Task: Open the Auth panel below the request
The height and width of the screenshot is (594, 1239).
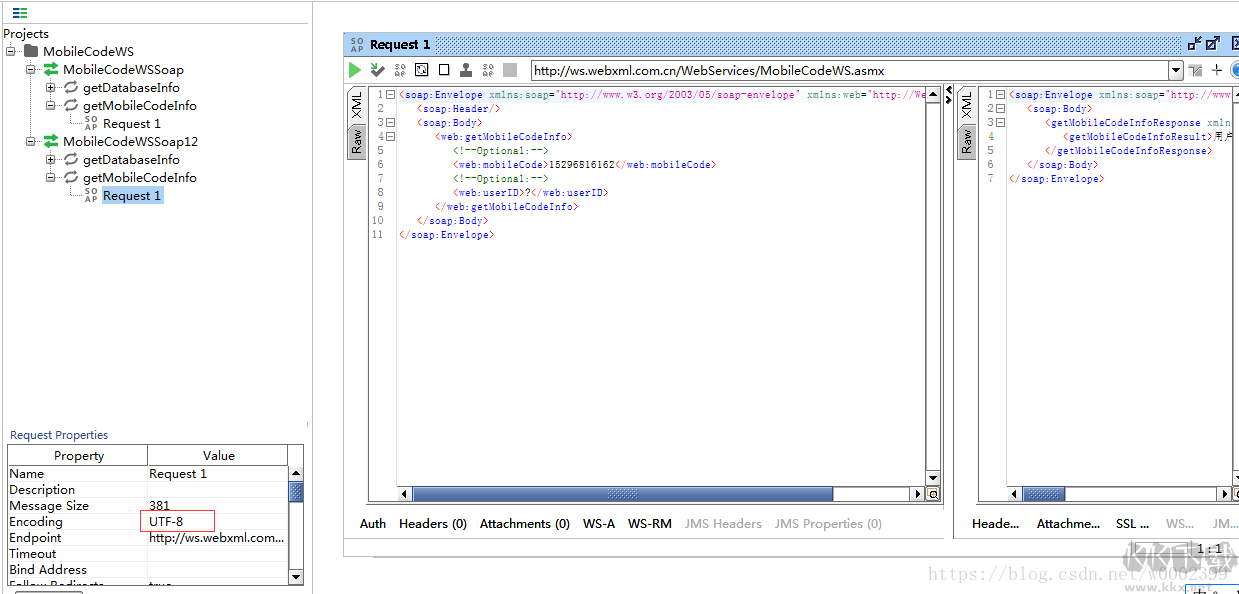Action: 373,524
